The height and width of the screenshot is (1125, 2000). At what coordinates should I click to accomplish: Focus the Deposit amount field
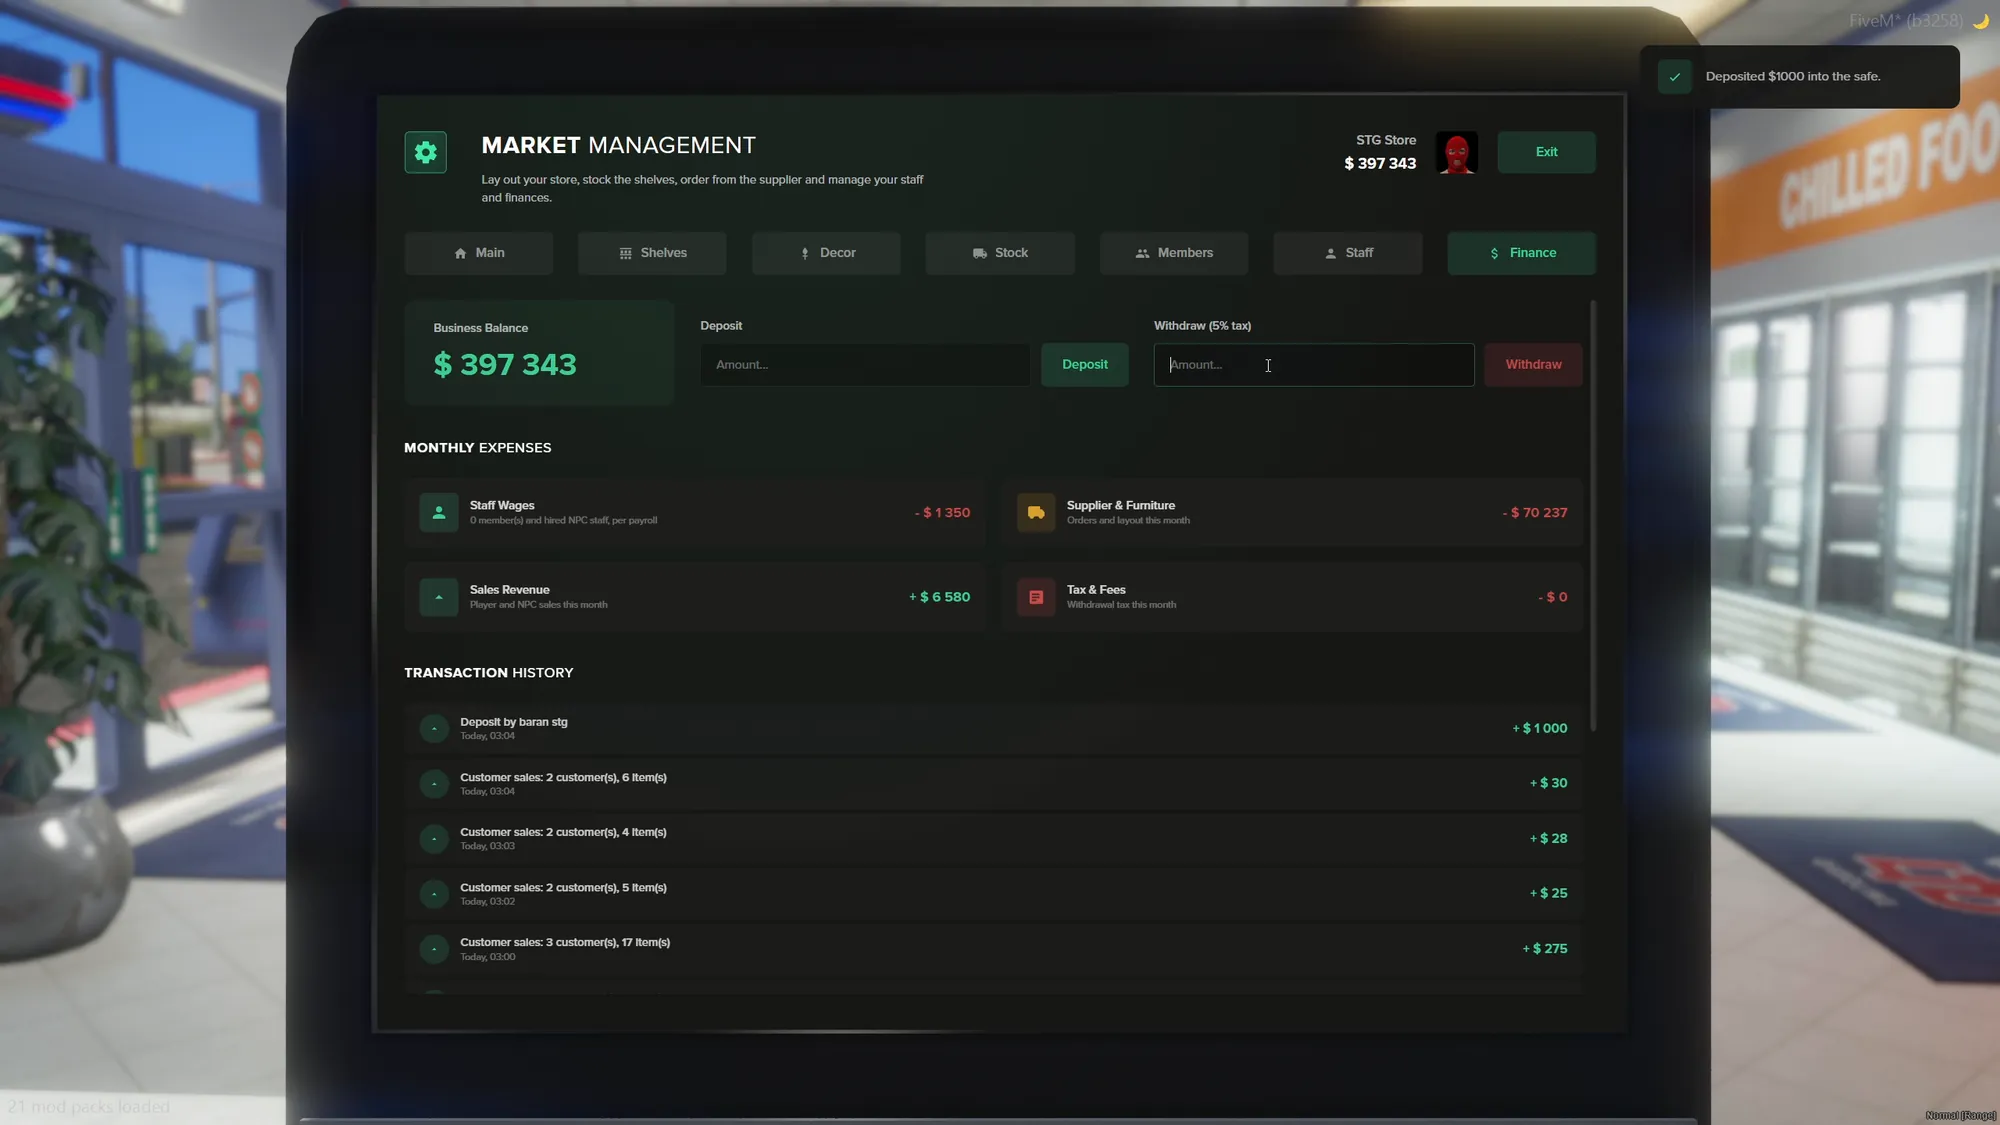click(865, 365)
